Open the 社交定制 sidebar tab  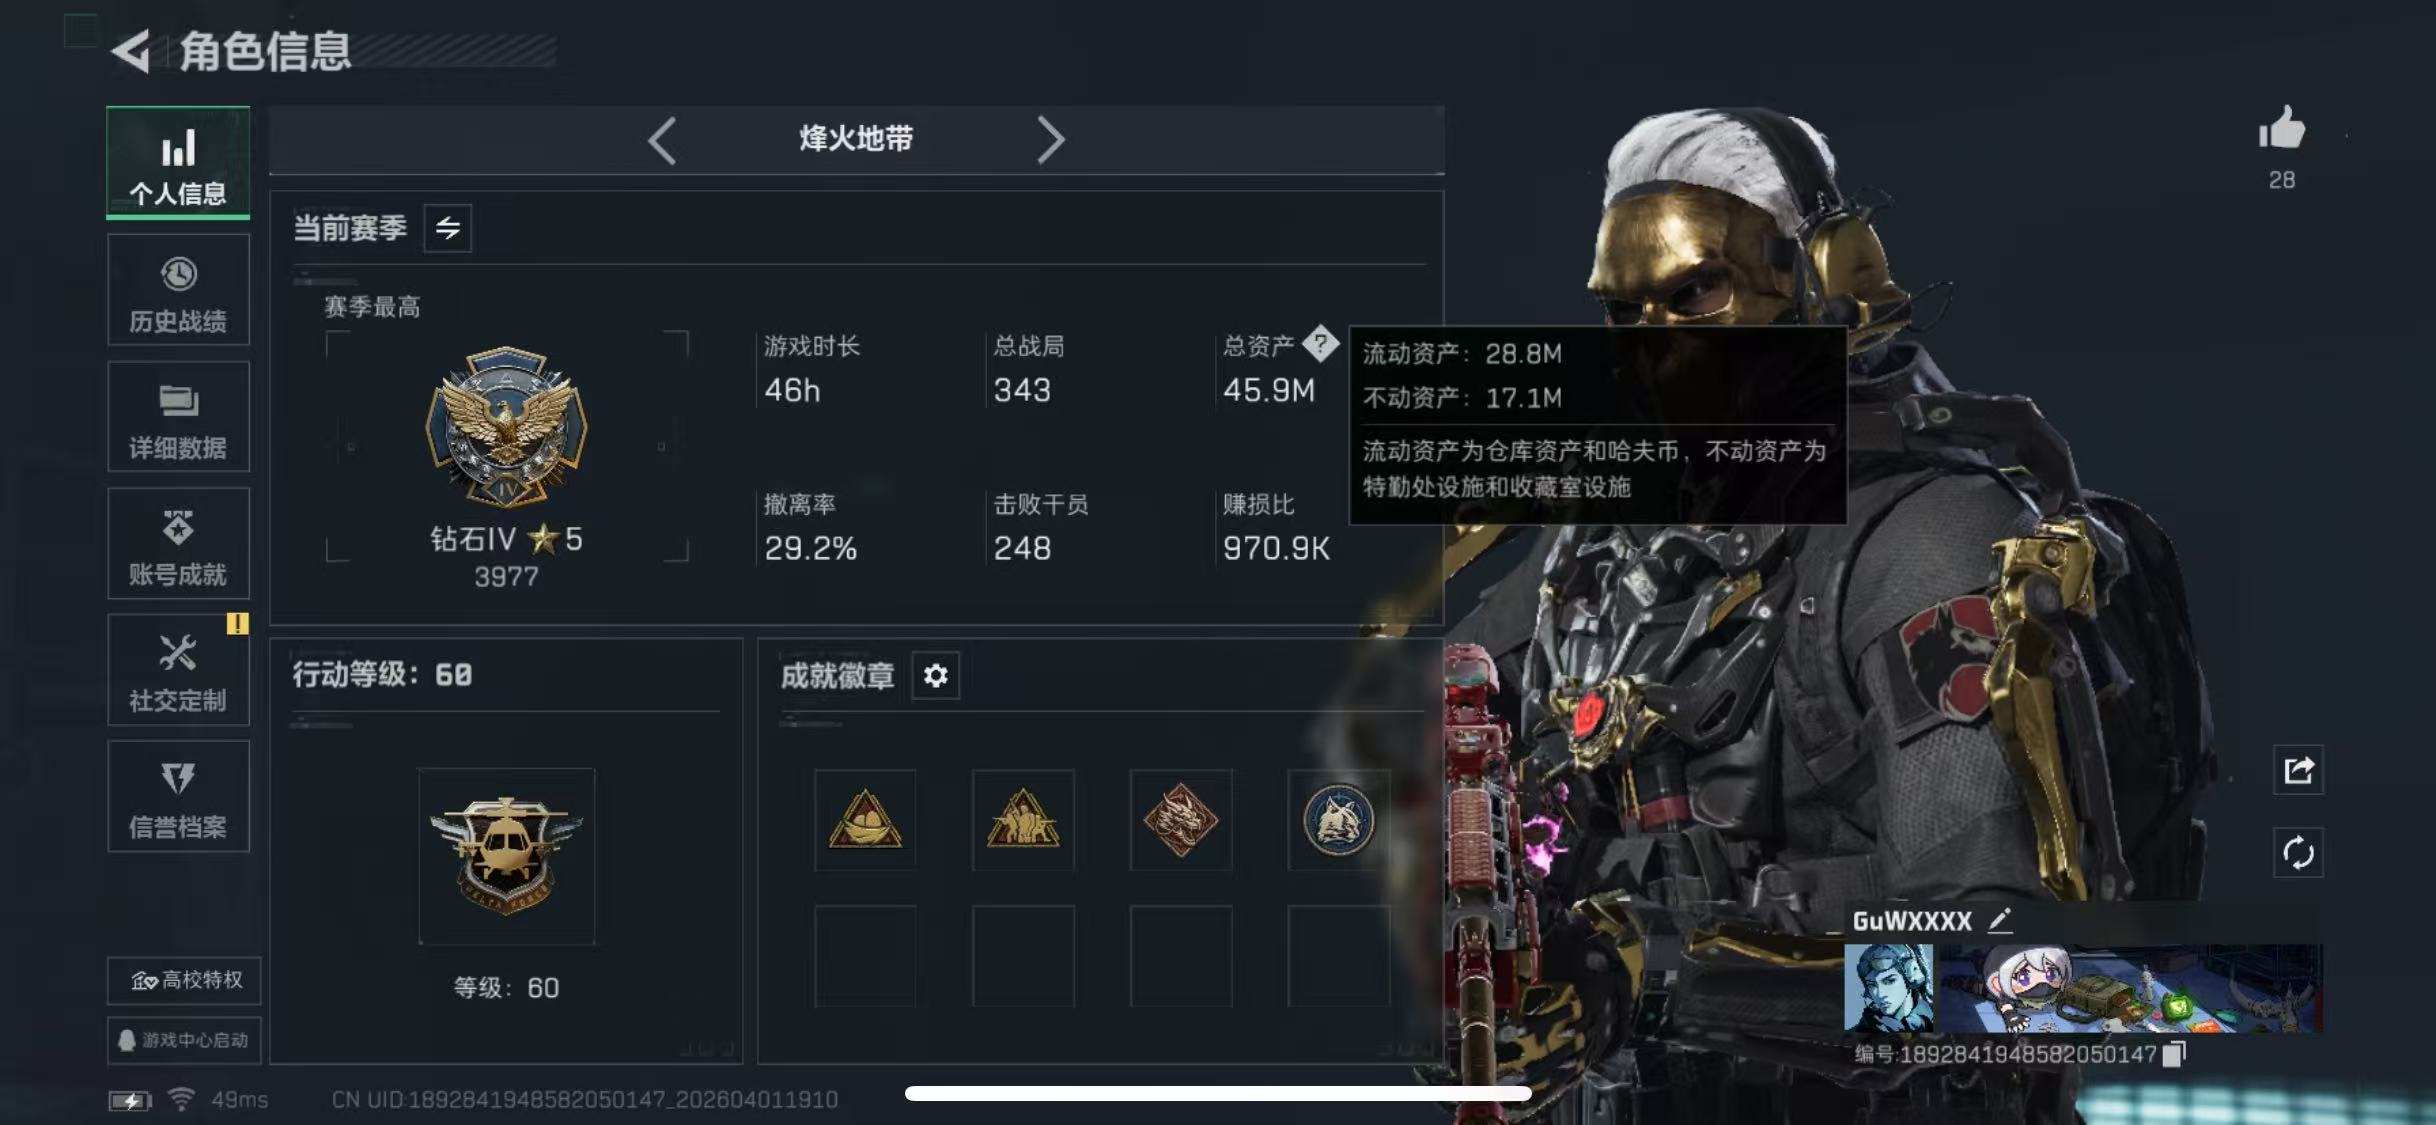(178, 670)
